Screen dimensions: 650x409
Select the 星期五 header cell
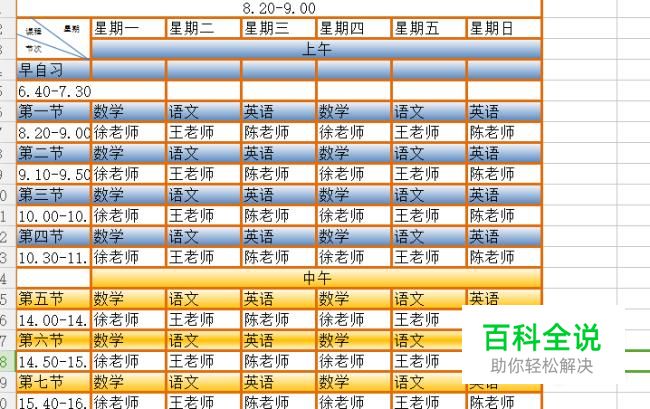coord(429,29)
